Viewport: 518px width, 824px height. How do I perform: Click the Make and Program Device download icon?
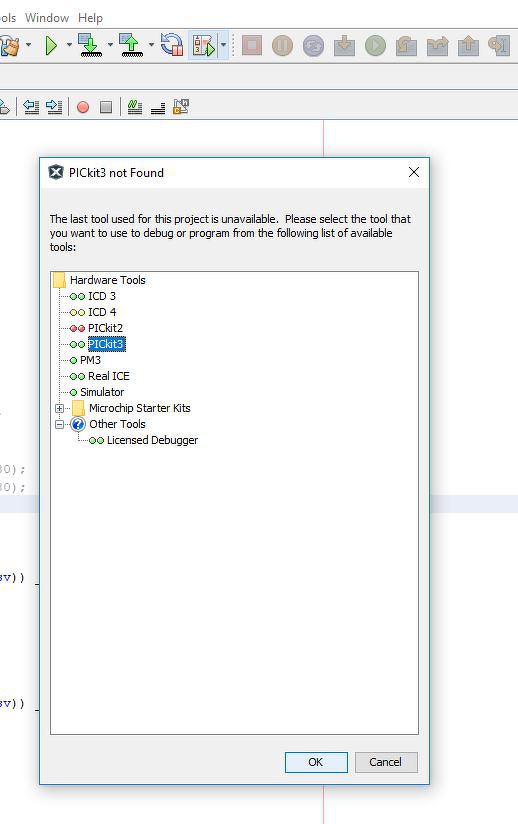point(90,45)
